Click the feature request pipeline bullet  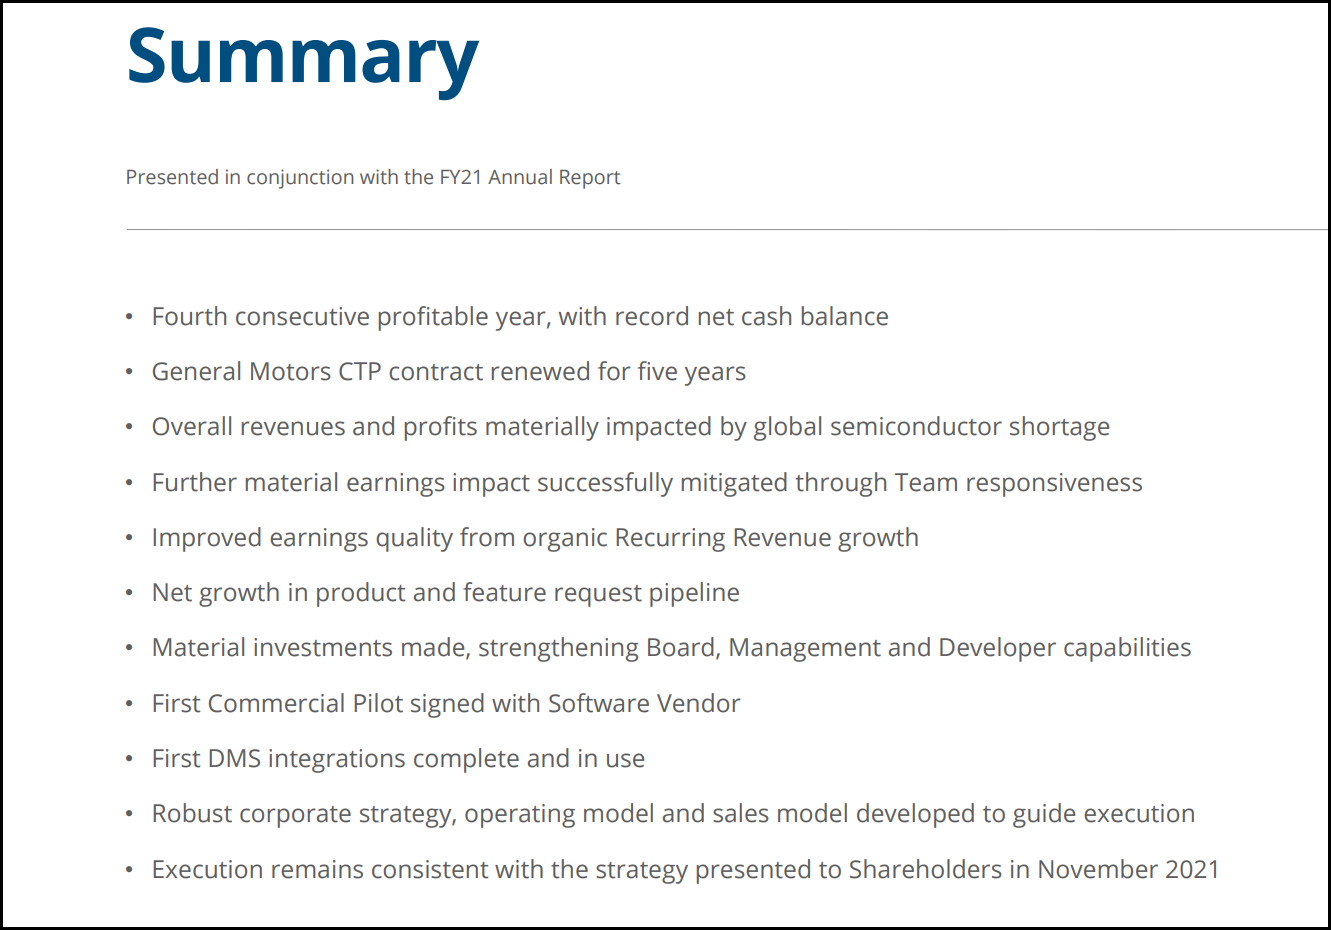point(446,593)
